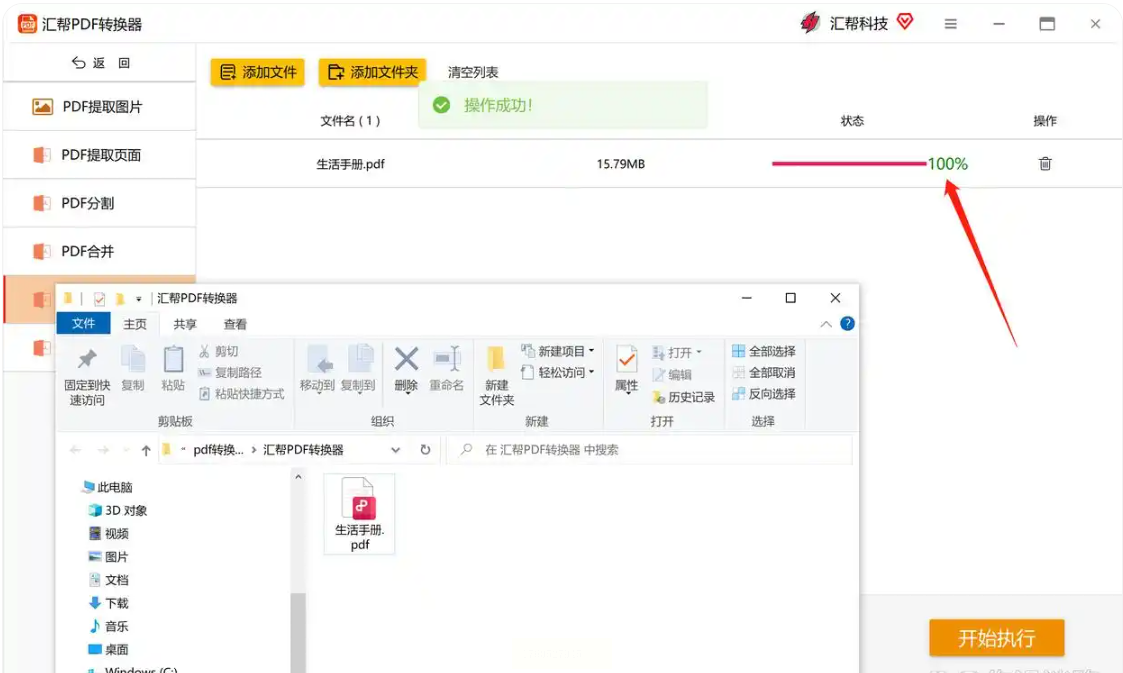The width and height of the screenshot is (1123, 673).
Task: Expand the 新建项目 dropdown
Action: [558, 351]
